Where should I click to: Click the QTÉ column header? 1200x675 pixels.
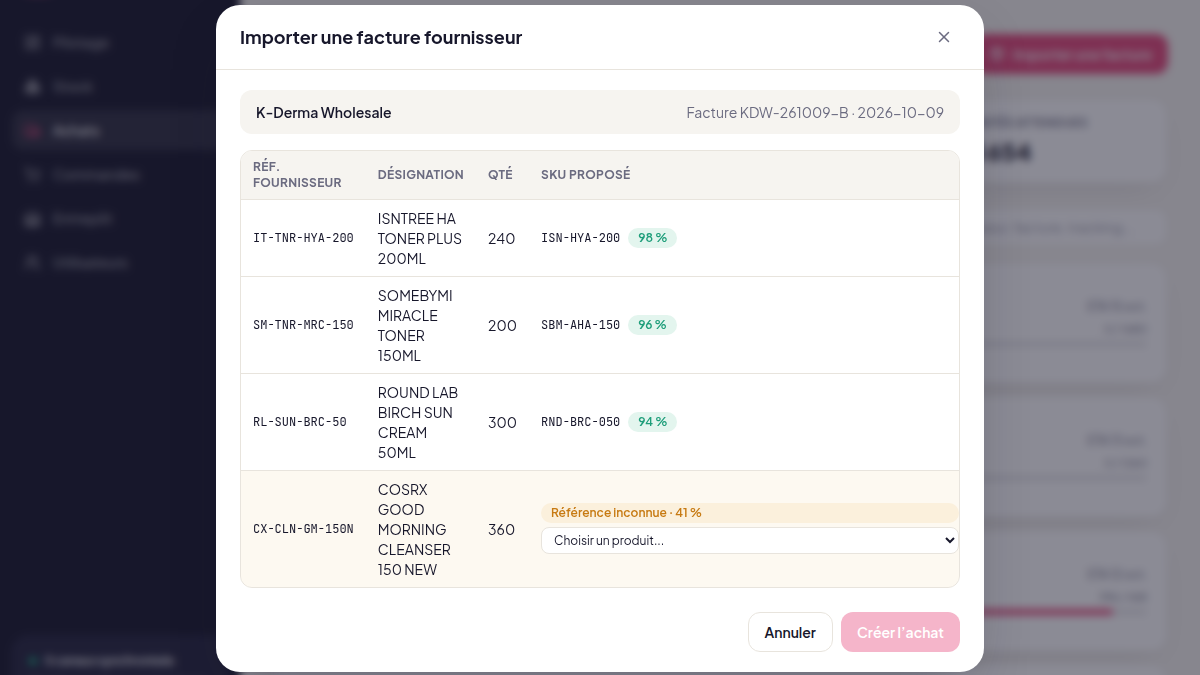point(500,174)
